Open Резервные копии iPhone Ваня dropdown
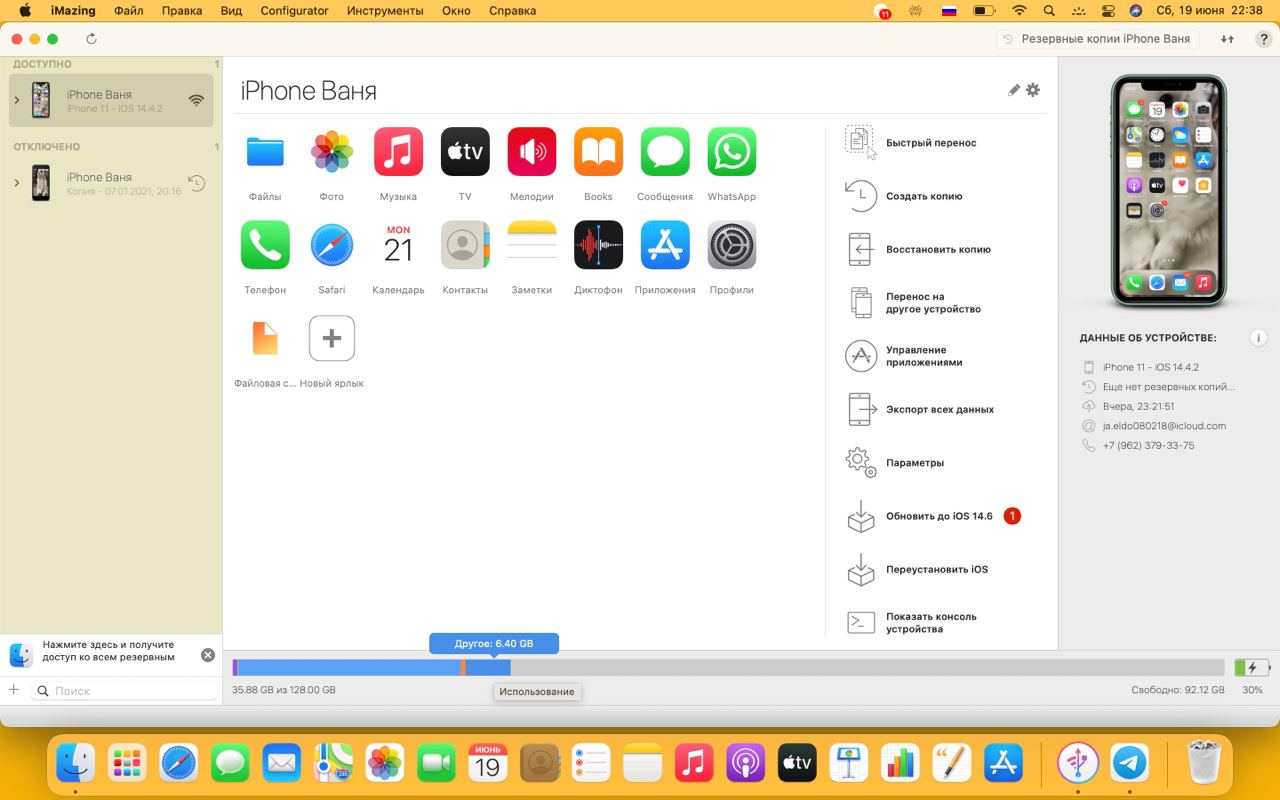The image size is (1280, 800). [x=1100, y=39]
